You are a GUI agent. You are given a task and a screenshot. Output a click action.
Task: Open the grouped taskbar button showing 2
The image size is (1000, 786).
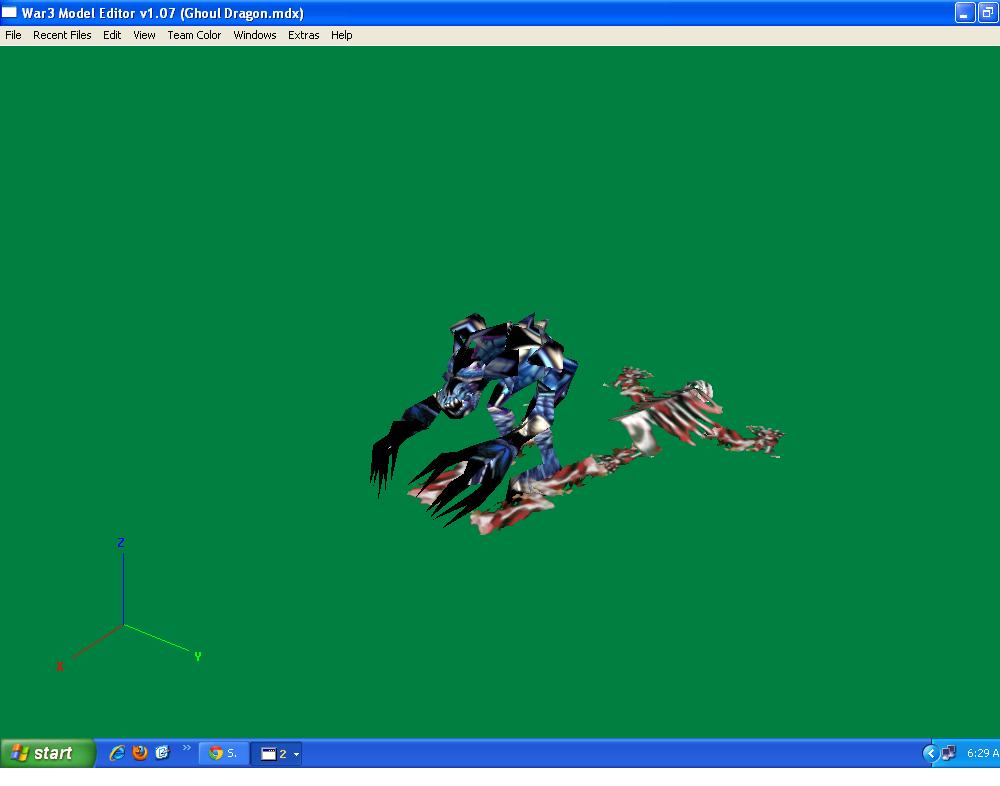tap(276, 753)
